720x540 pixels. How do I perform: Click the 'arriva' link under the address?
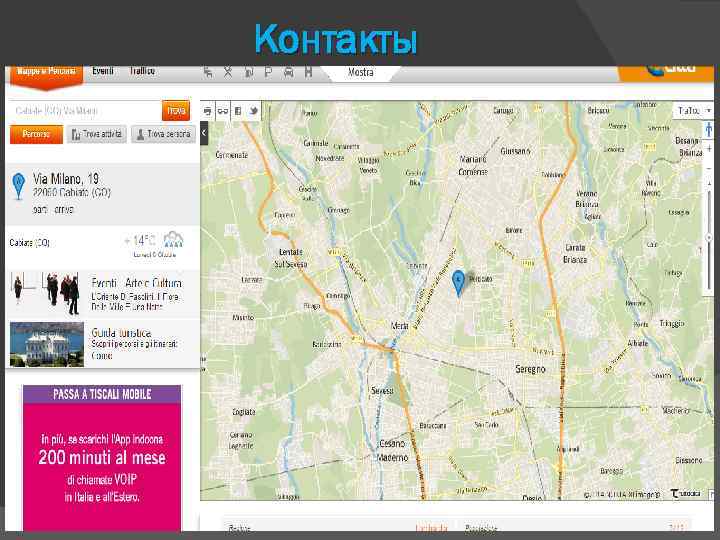click(64, 210)
